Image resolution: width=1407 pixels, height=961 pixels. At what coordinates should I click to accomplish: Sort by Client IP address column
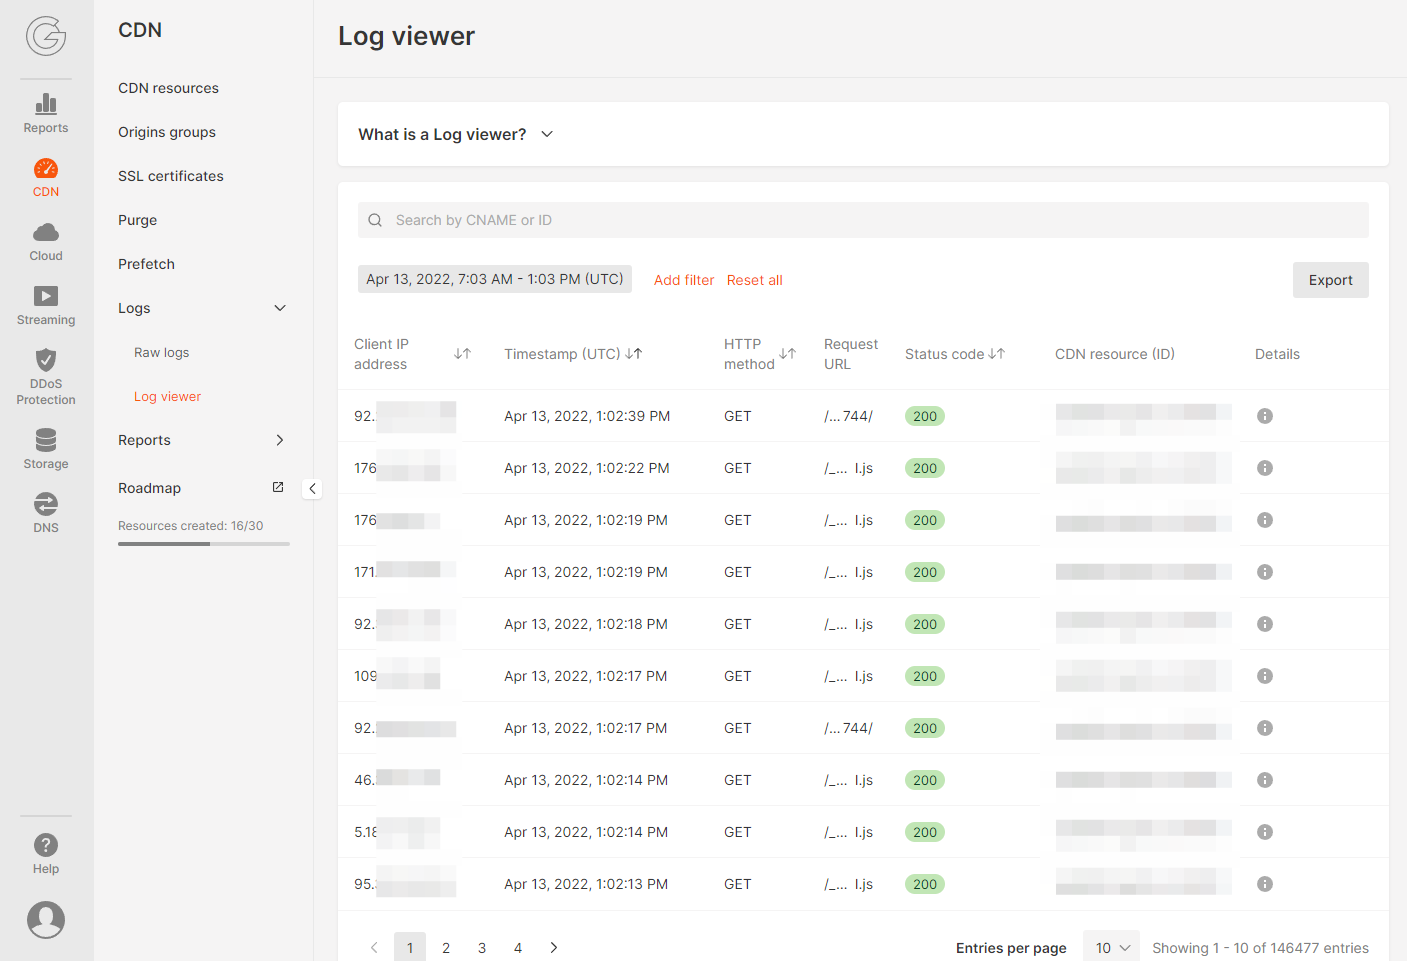click(462, 354)
